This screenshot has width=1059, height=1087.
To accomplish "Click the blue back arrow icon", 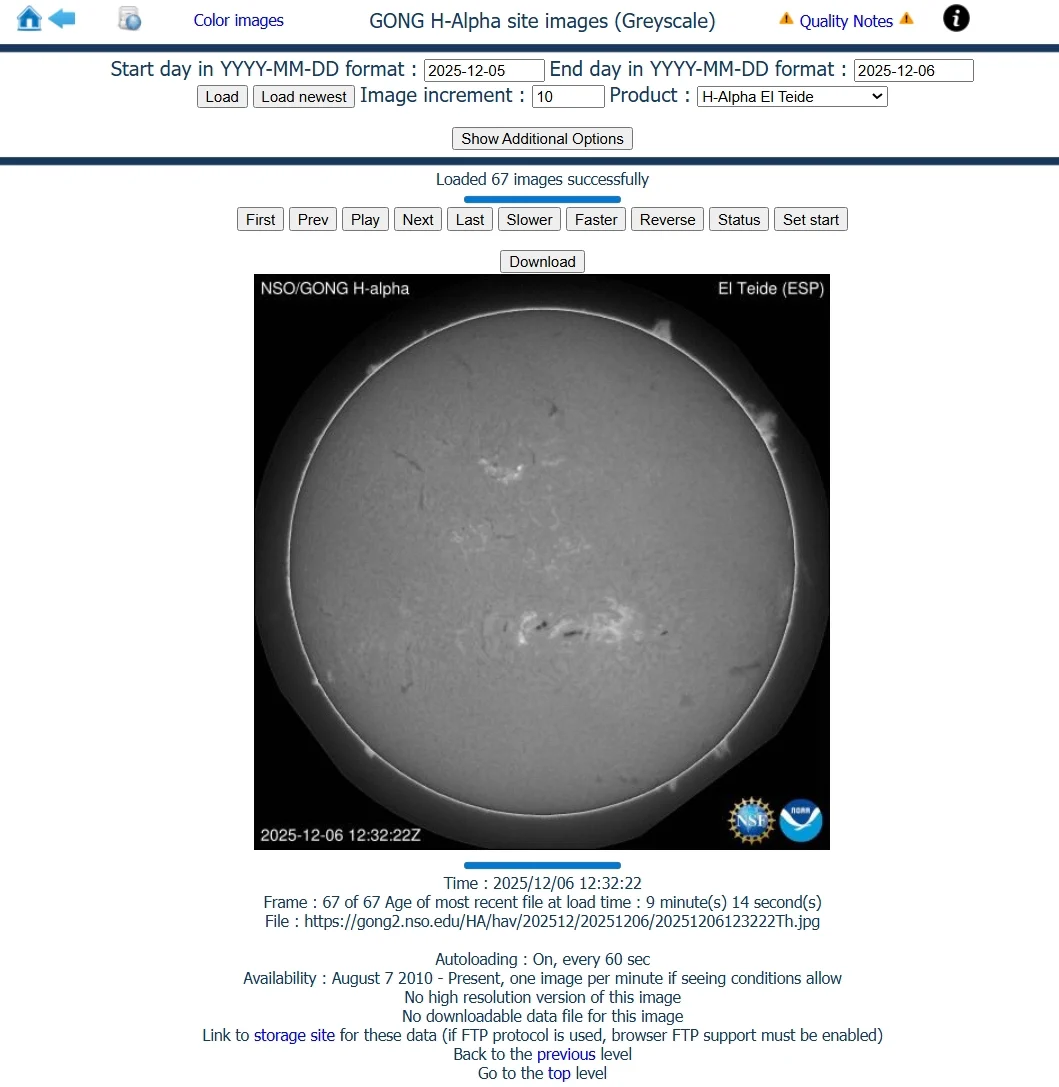I will coord(62,19).
